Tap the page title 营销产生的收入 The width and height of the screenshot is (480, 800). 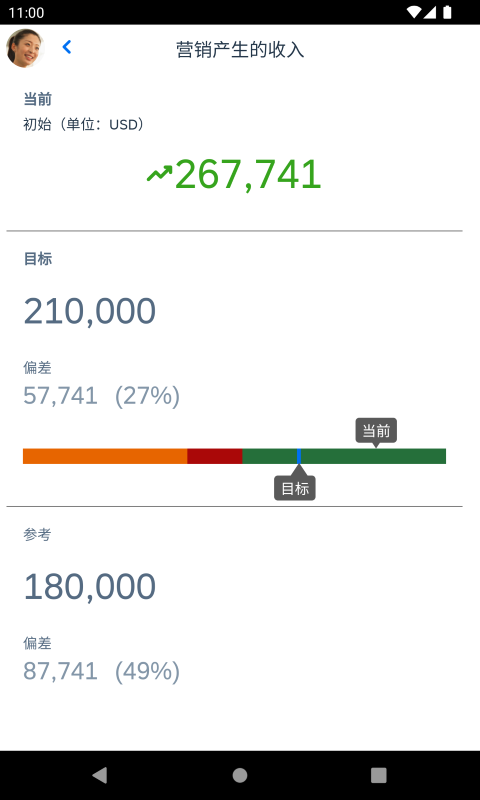(x=240, y=50)
